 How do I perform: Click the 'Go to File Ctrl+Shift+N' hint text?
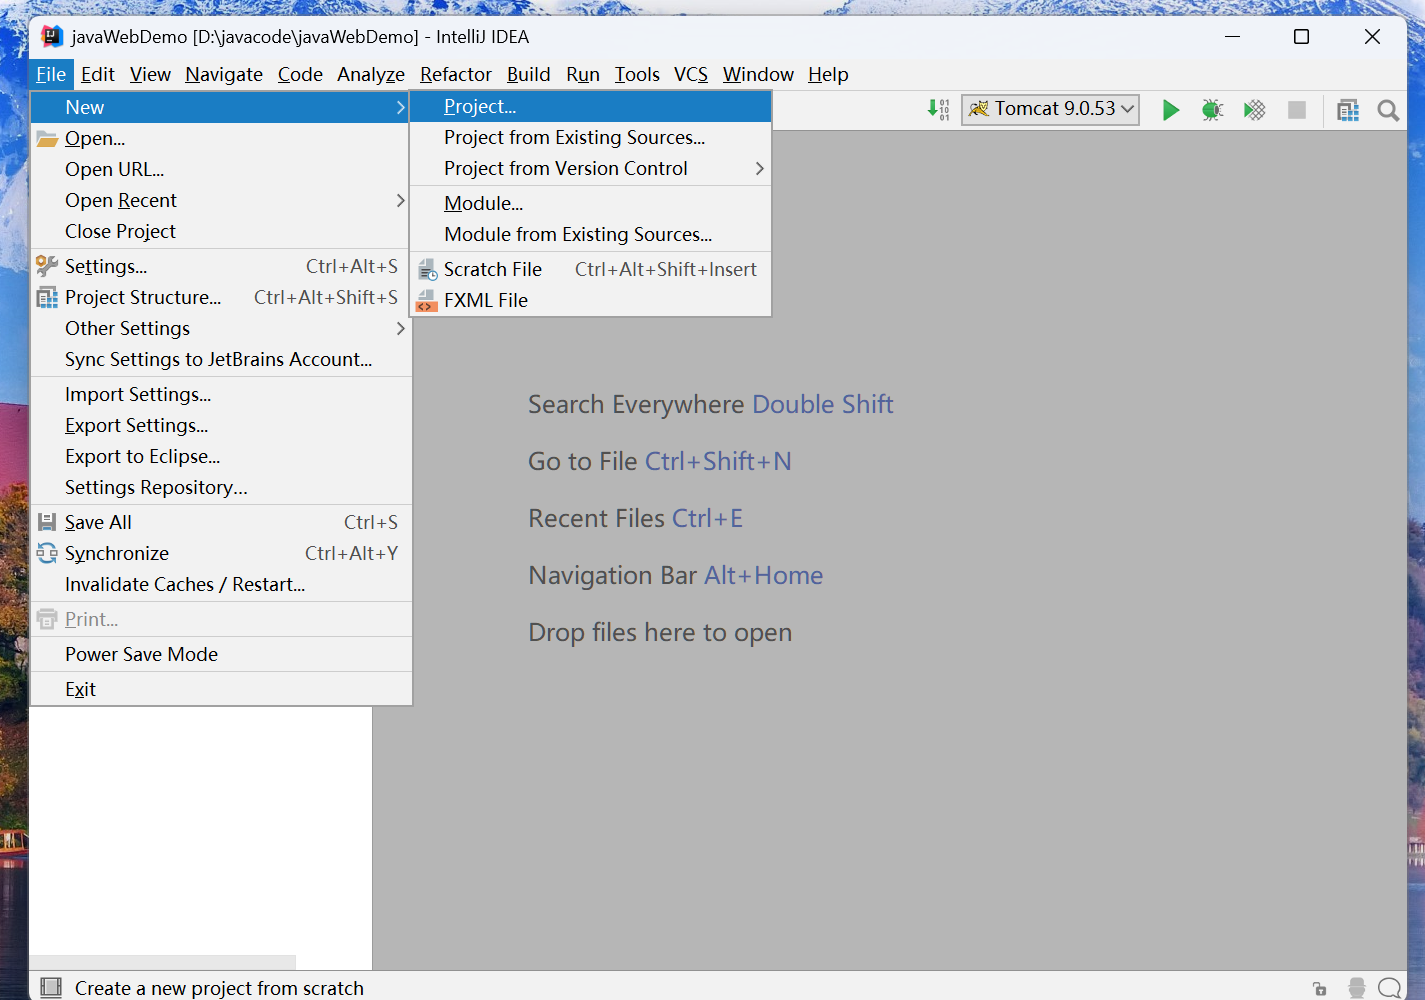[x=660, y=461]
